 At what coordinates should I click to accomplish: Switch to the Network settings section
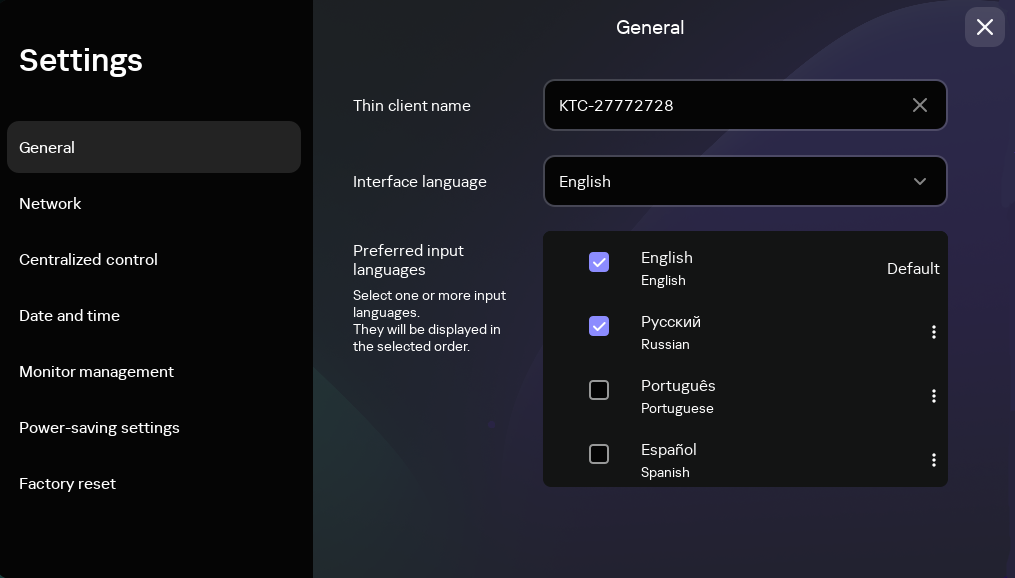pos(50,203)
